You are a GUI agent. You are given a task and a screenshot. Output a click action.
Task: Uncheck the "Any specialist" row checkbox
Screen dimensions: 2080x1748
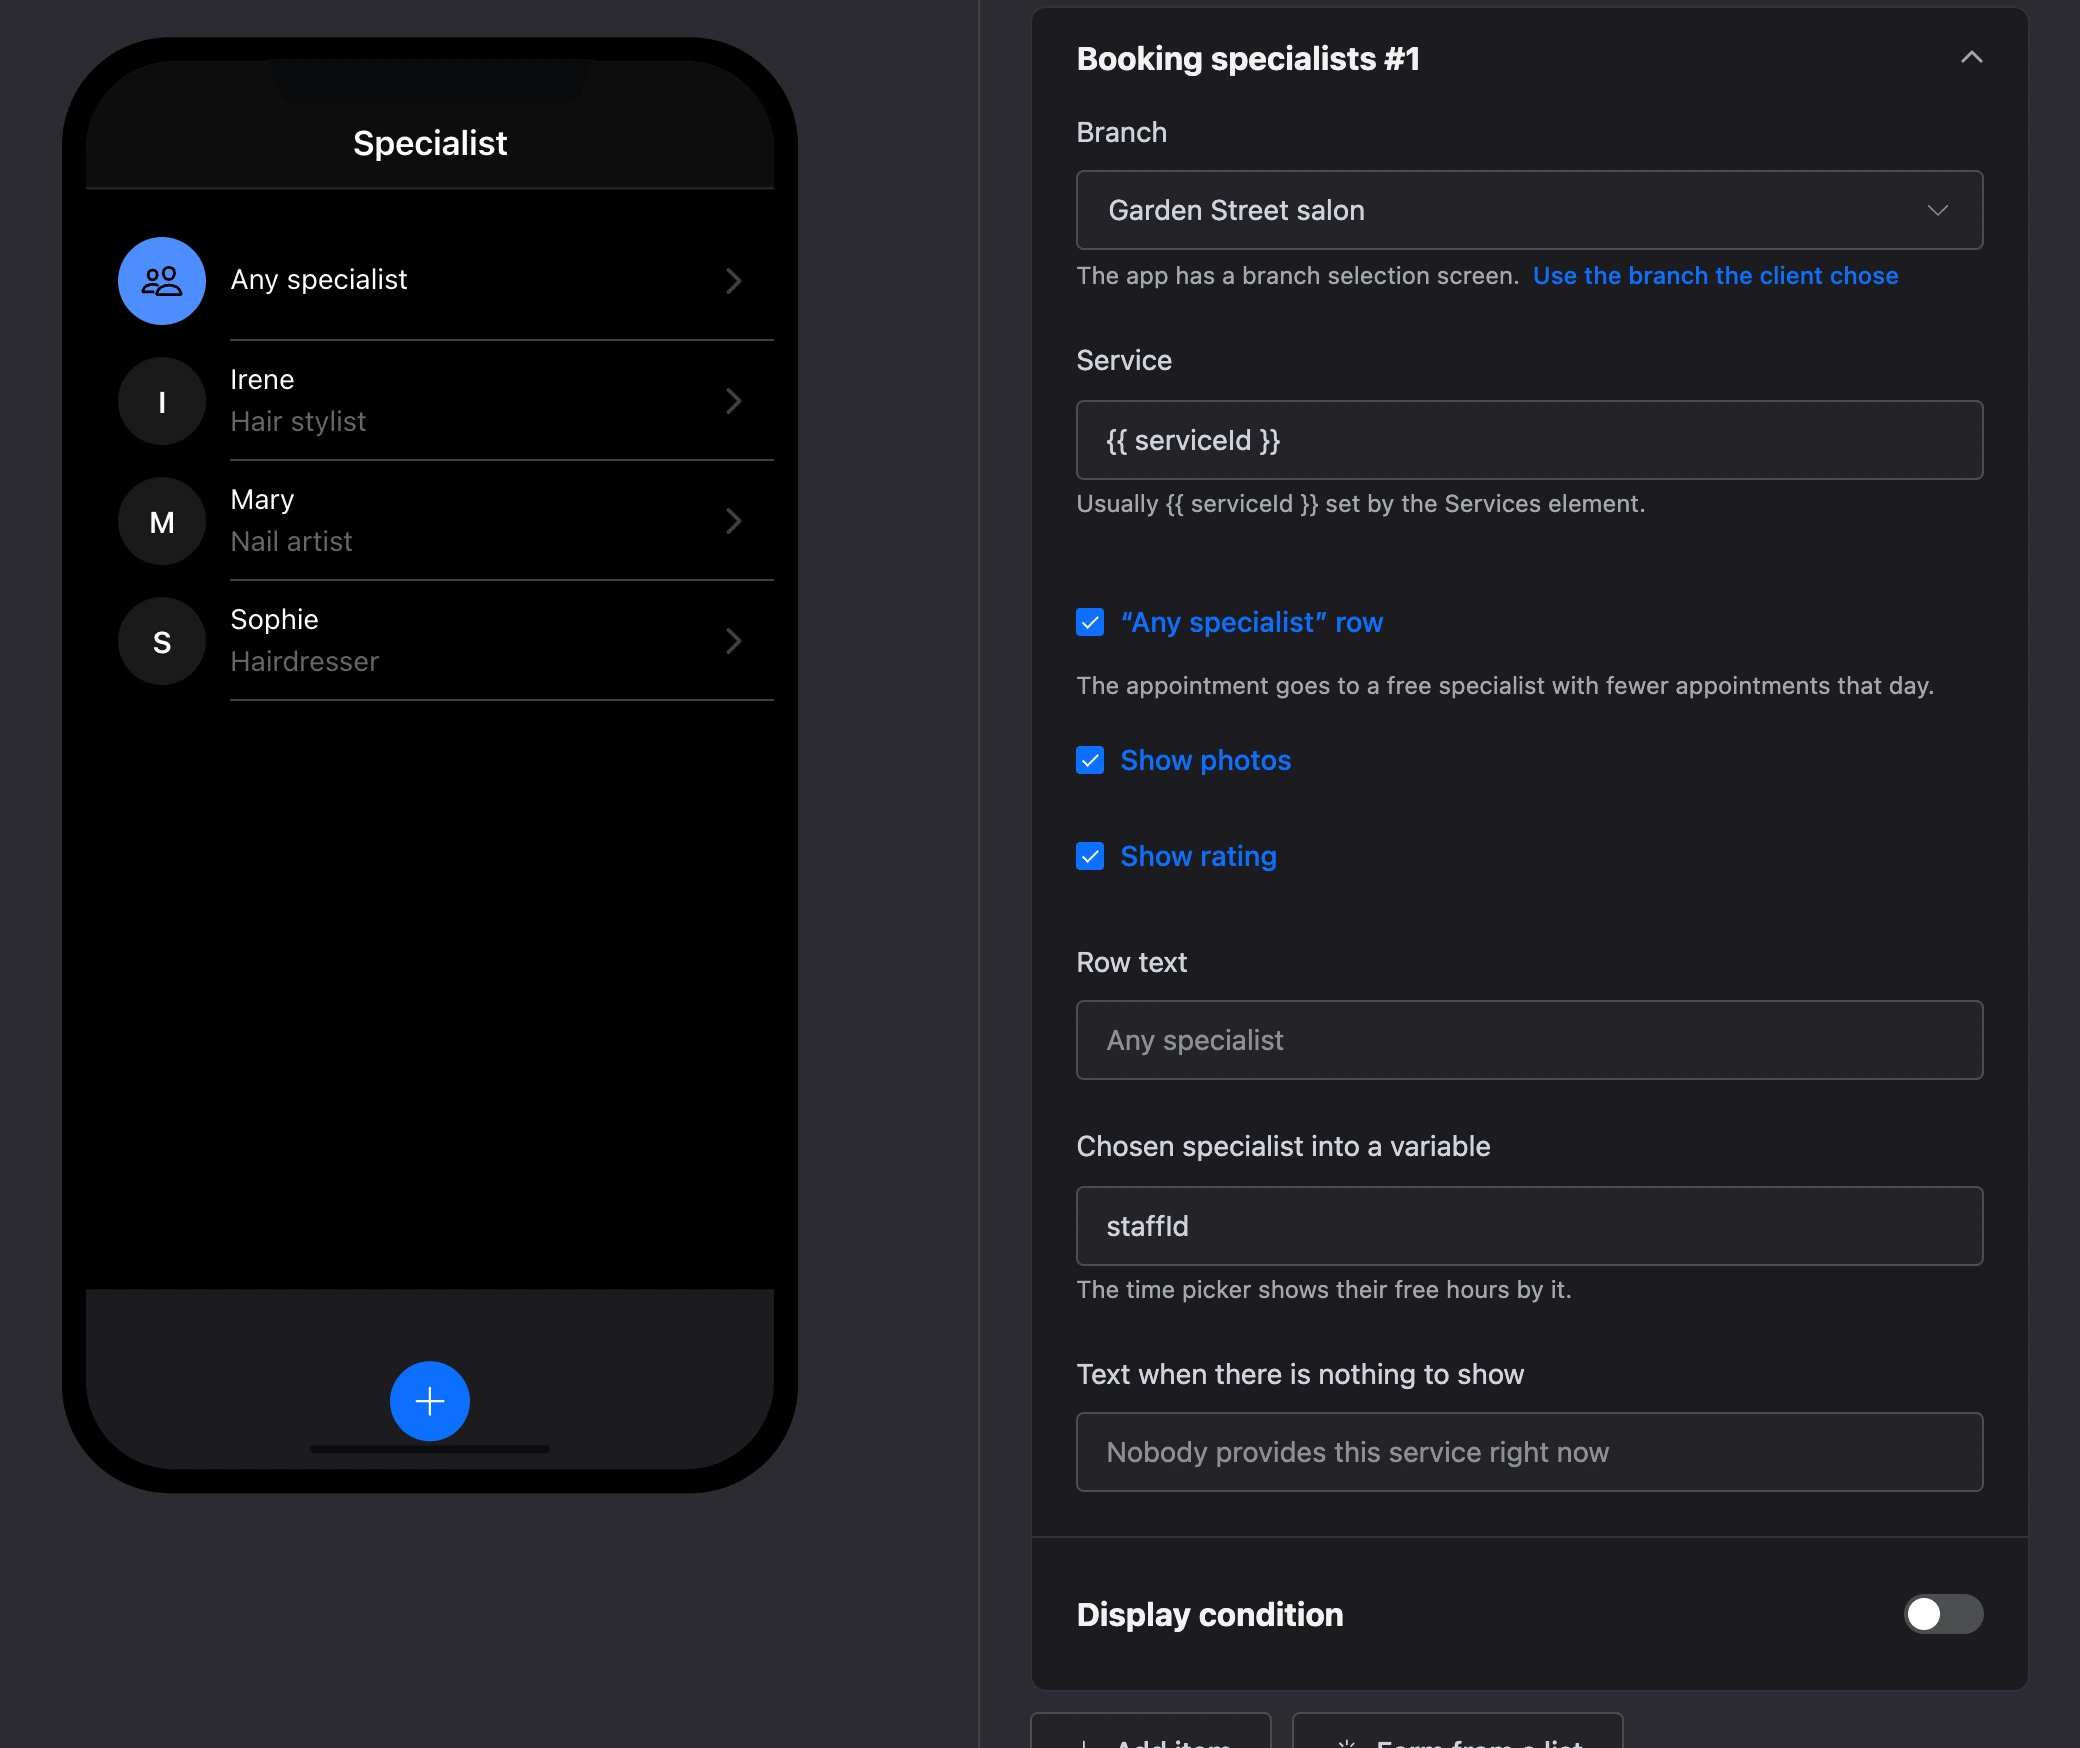pos(1090,622)
